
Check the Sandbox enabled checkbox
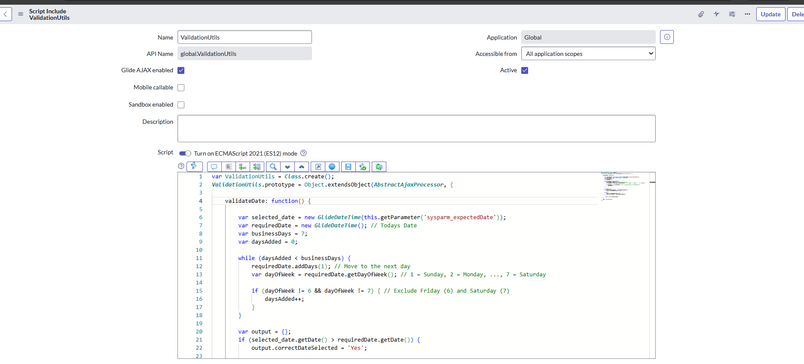(181, 105)
